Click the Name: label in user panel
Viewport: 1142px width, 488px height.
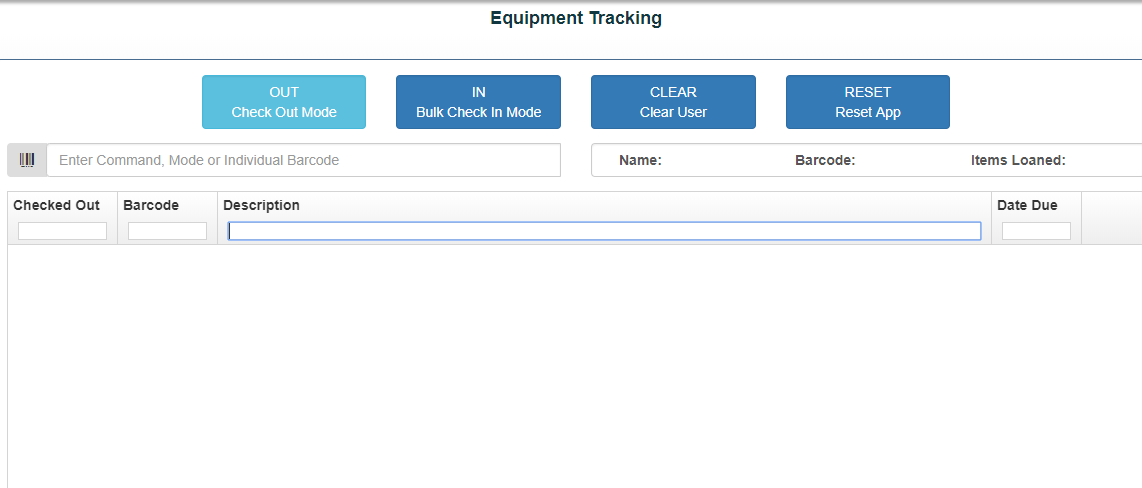point(640,160)
